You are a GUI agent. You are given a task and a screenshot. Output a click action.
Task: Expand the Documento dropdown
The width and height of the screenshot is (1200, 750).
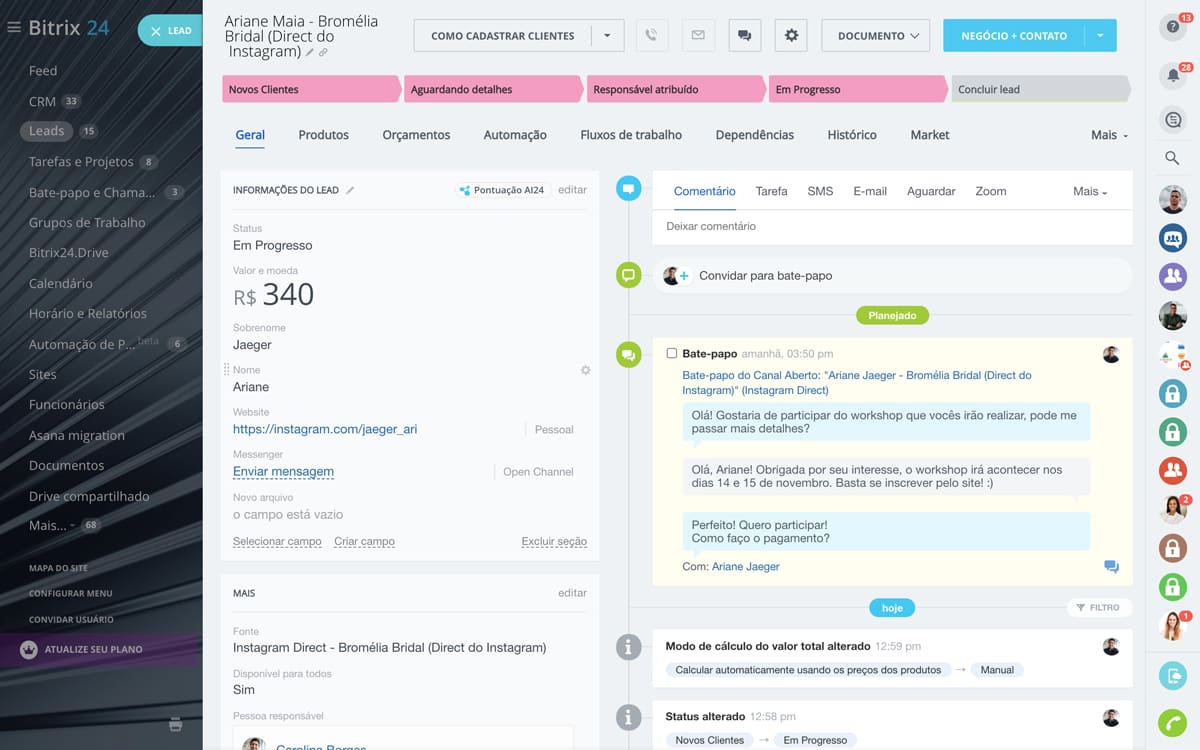pos(875,36)
